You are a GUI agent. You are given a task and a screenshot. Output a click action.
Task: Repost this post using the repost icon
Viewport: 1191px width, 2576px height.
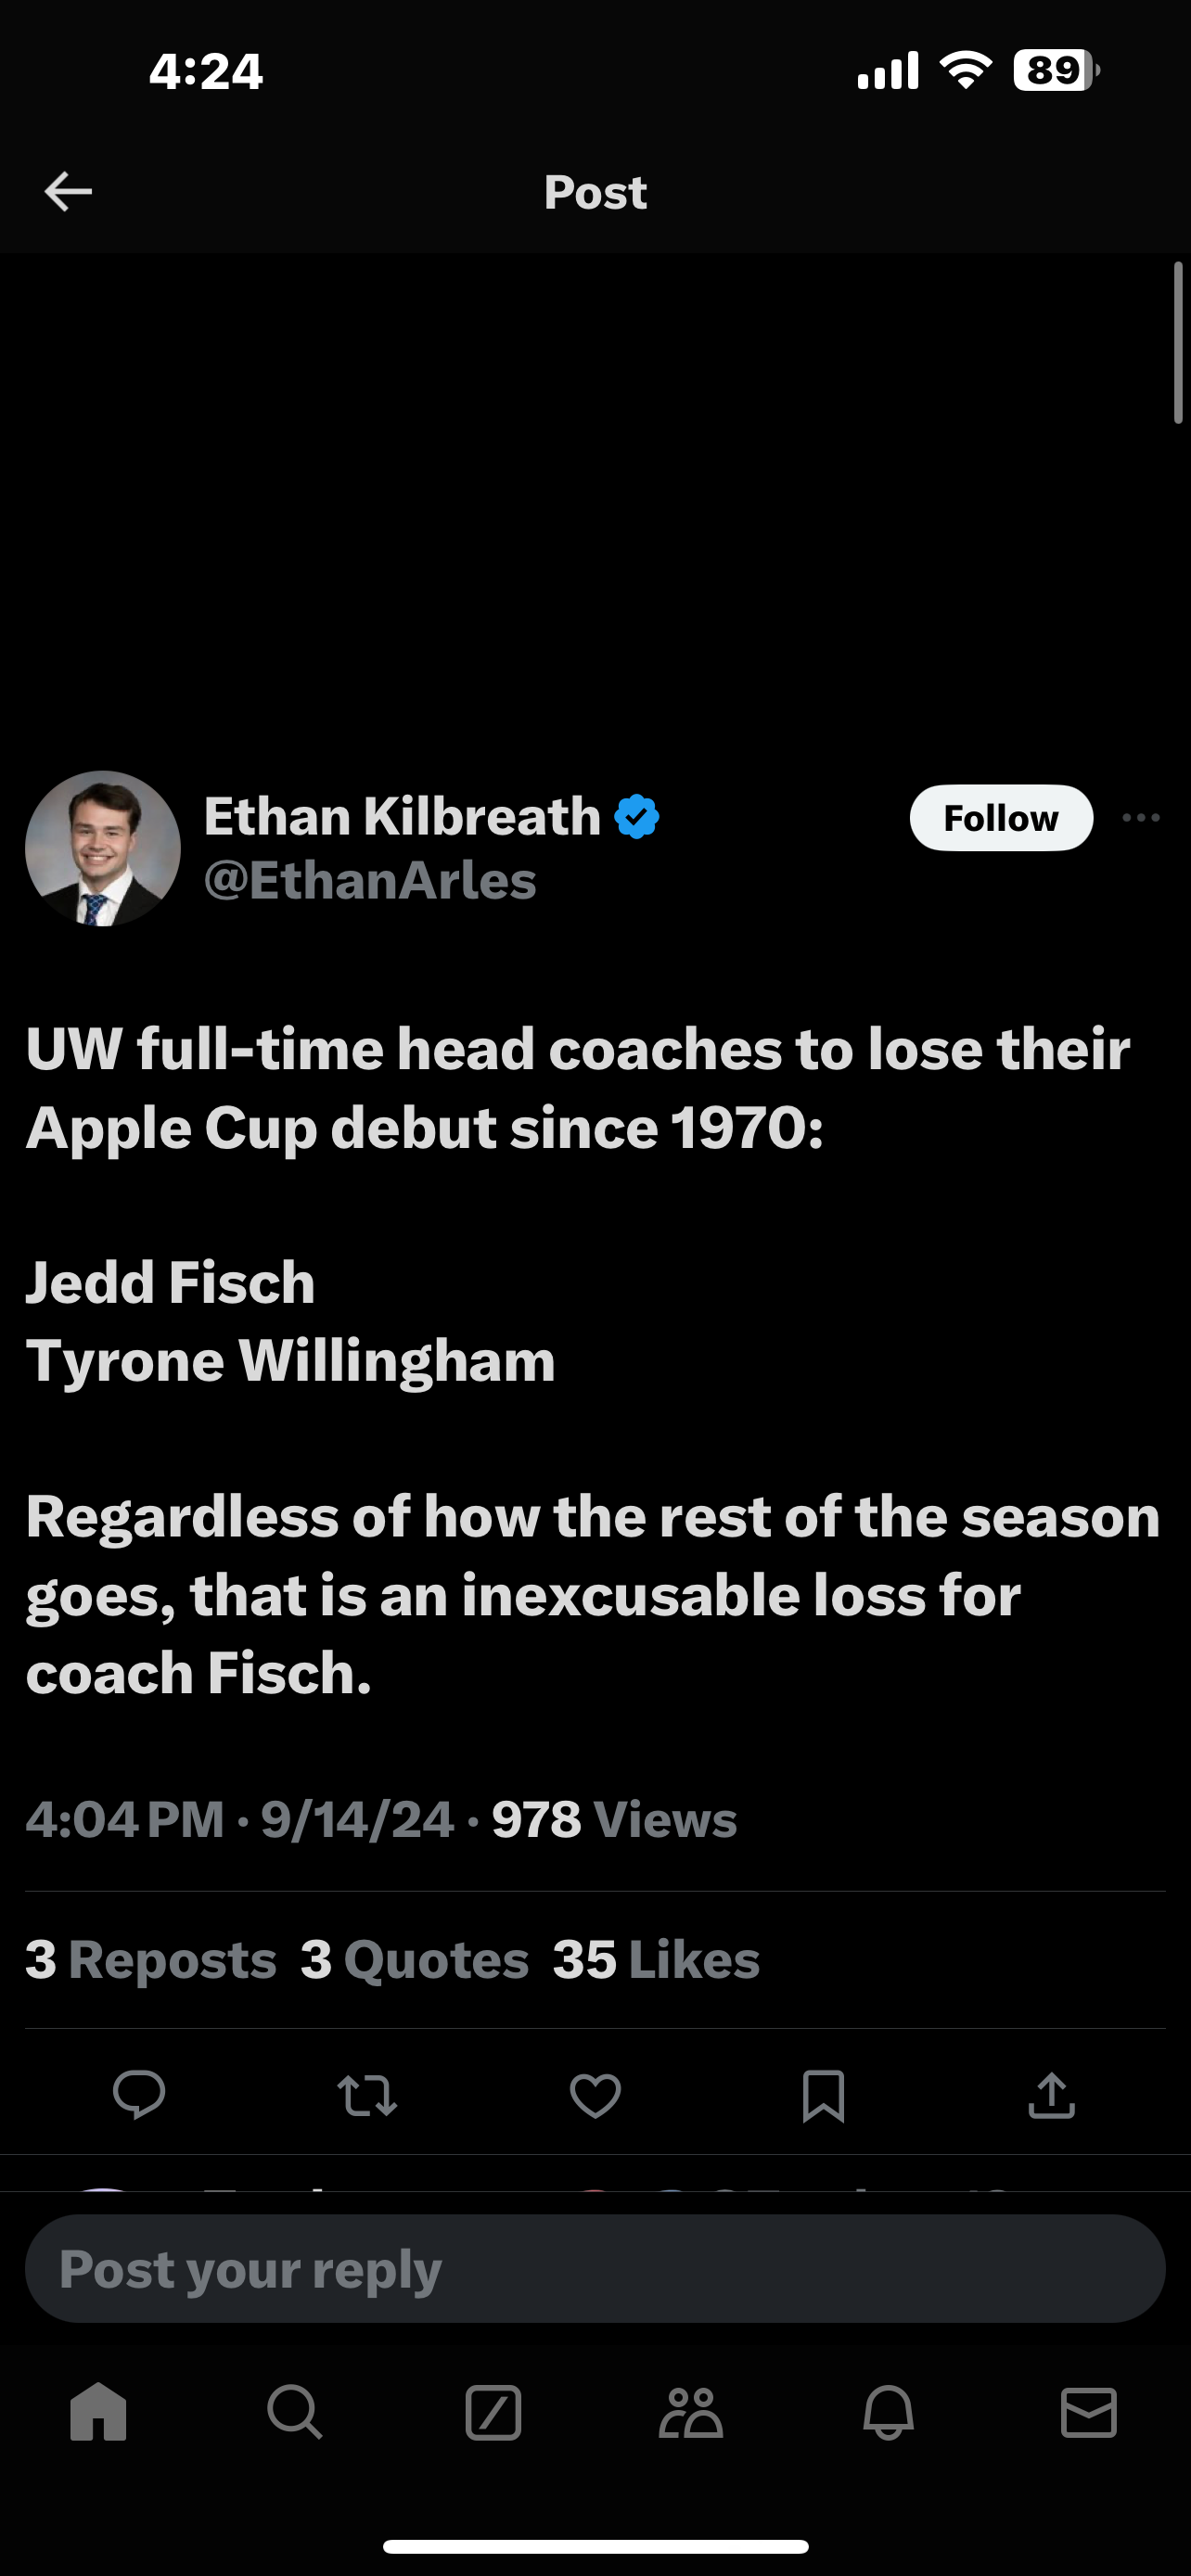pyautogui.click(x=367, y=2095)
